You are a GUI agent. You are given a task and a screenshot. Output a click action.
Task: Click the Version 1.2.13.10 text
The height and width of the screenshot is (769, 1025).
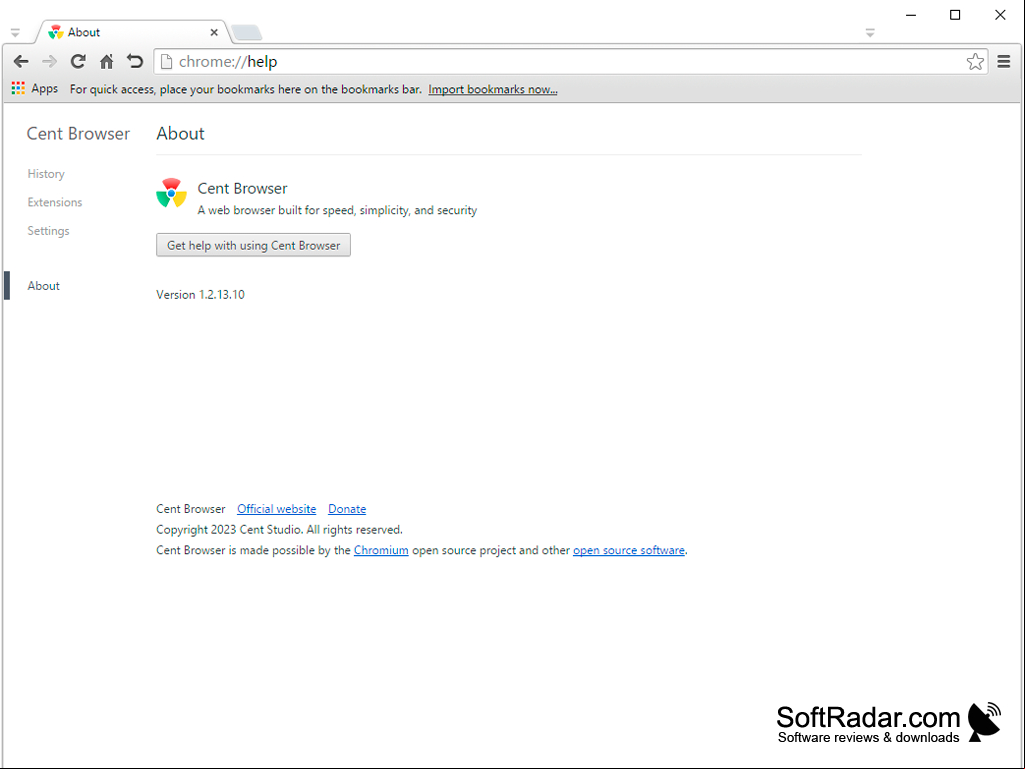pyautogui.click(x=201, y=295)
